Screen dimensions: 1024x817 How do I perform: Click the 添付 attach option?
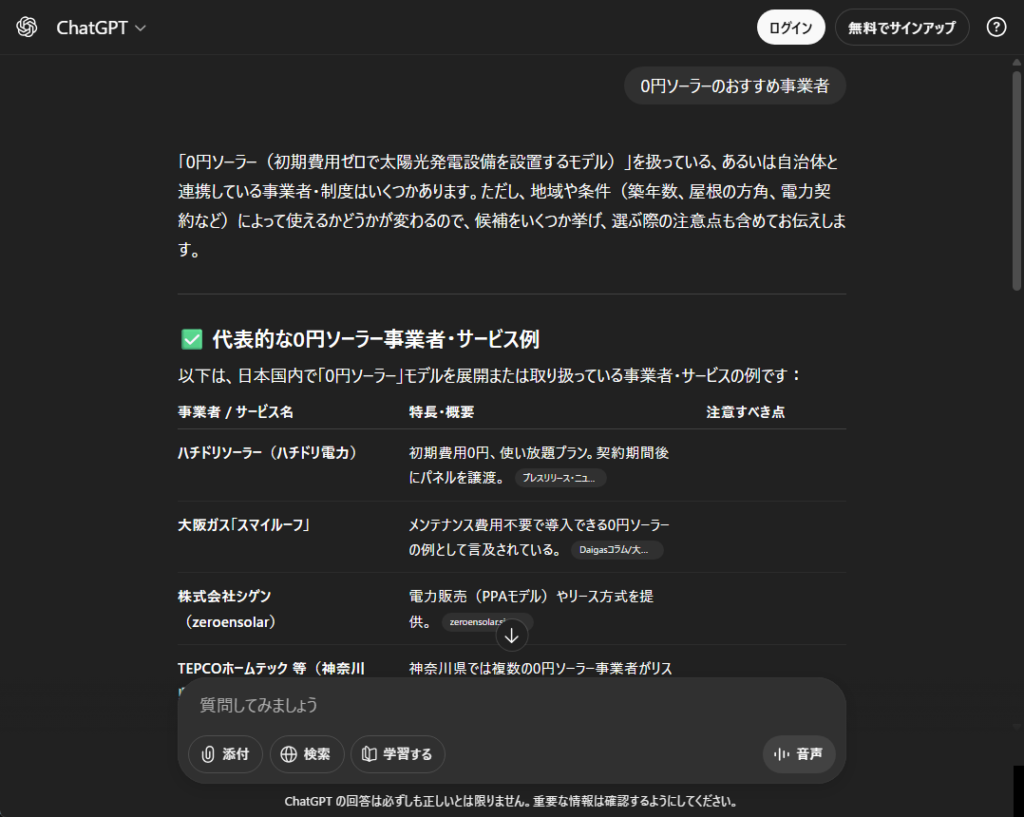pyautogui.click(x=225, y=754)
